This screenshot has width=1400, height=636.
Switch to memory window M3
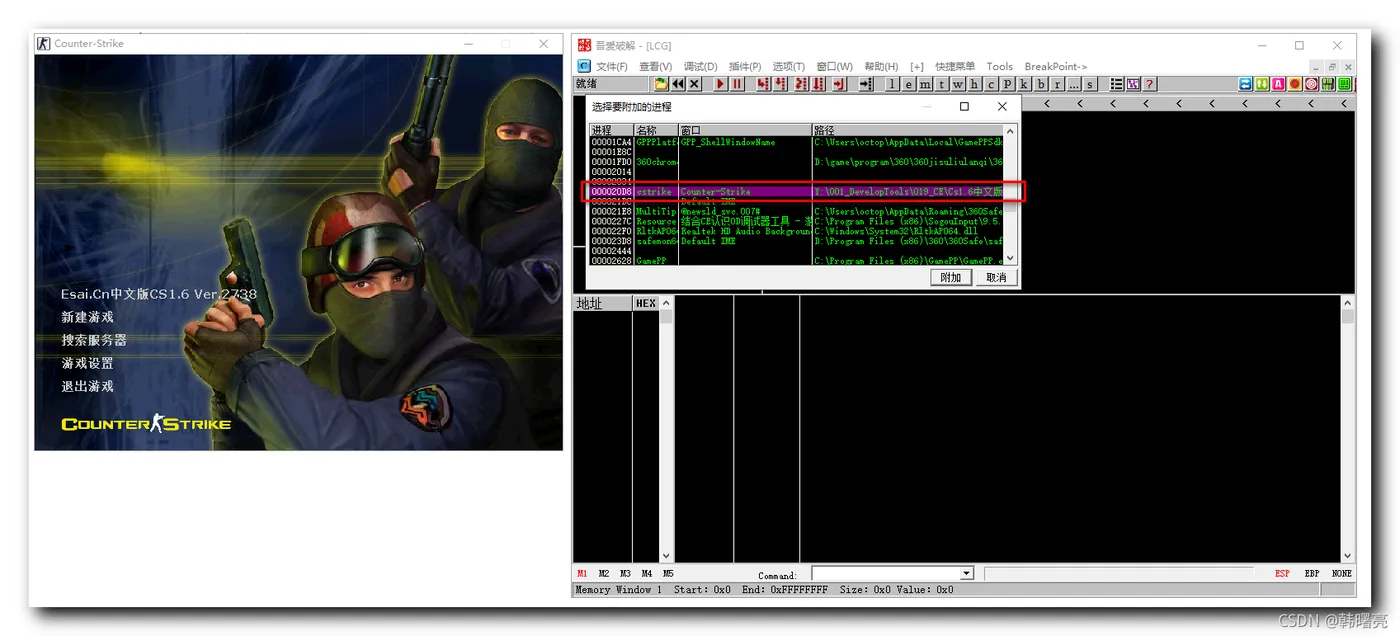pyautogui.click(x=625, y=574)
